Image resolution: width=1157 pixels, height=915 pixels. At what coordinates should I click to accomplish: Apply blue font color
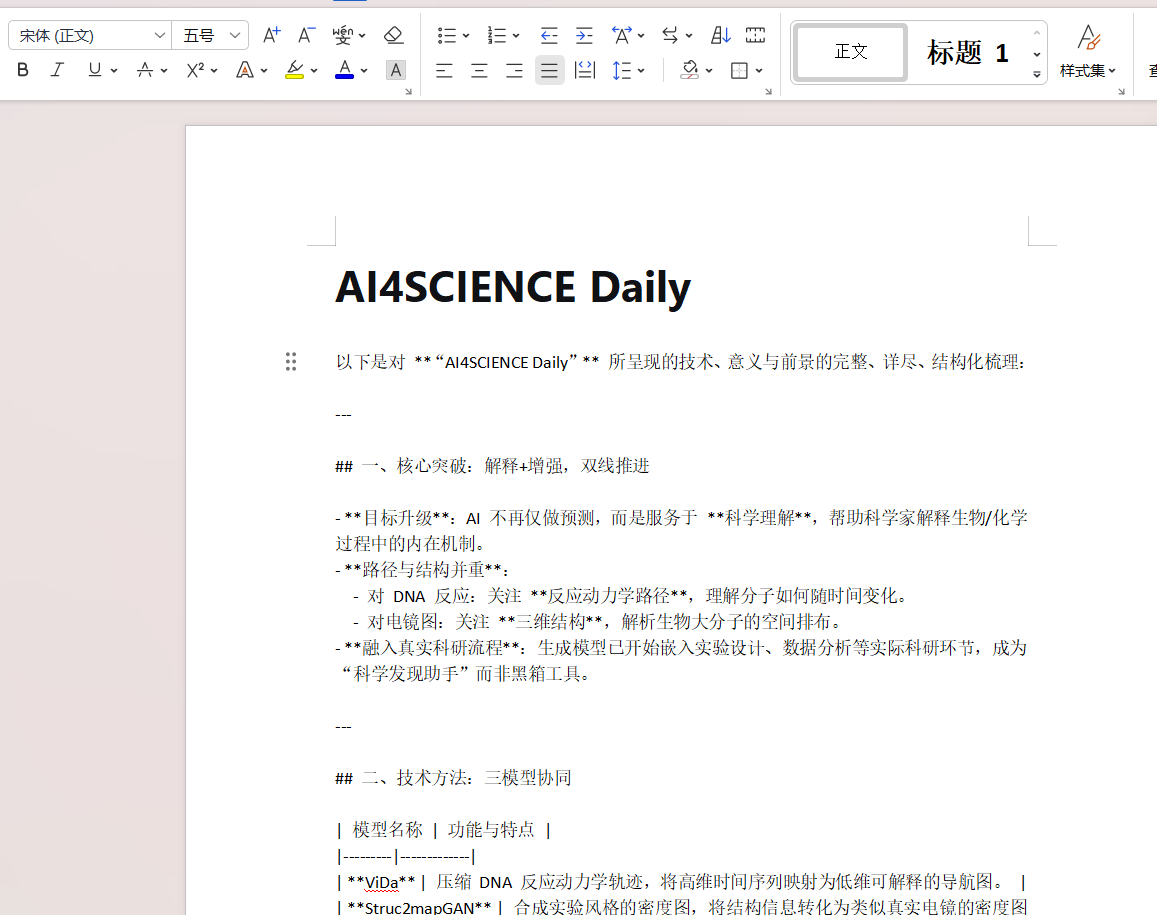coord(345,70)
